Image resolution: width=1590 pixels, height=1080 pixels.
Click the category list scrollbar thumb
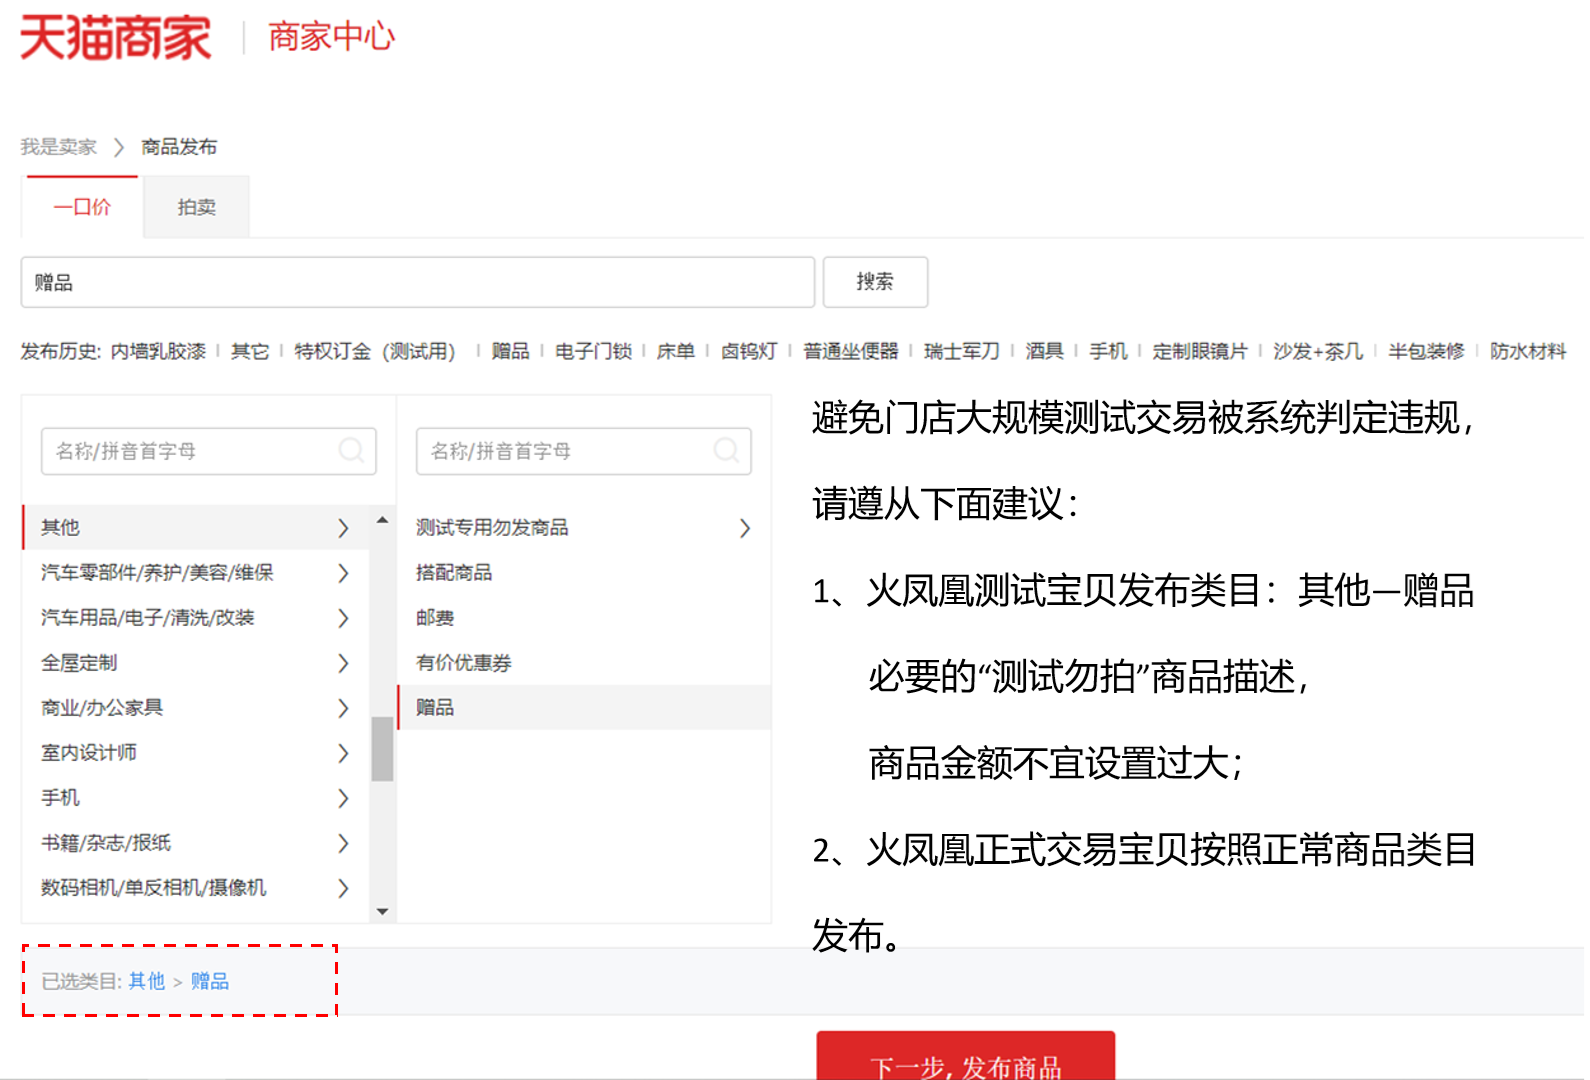382,748
